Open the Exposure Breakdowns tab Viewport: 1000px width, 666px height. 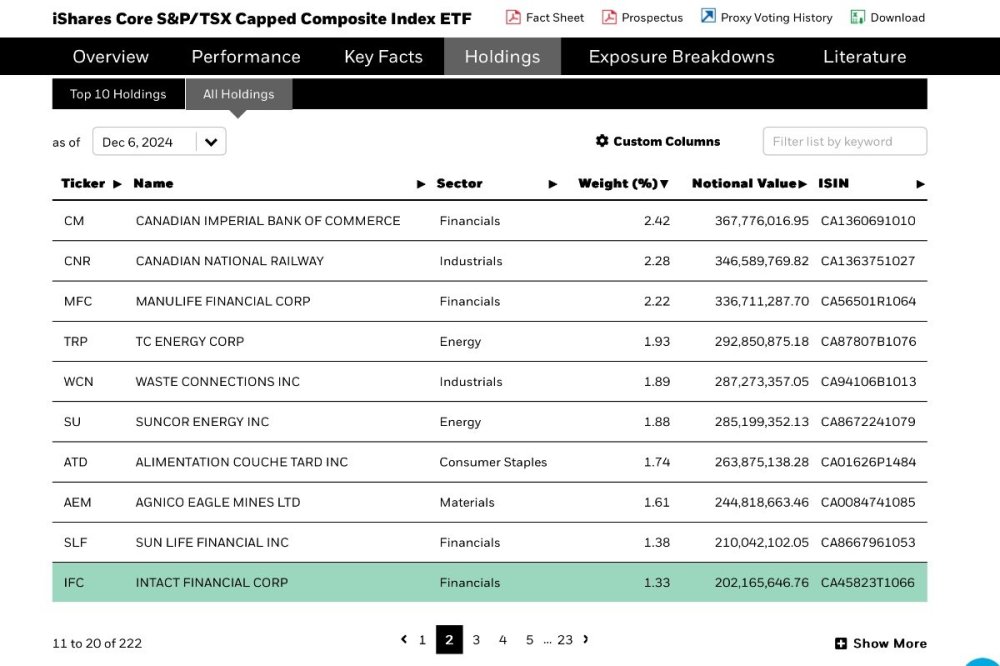coord(681,57)
